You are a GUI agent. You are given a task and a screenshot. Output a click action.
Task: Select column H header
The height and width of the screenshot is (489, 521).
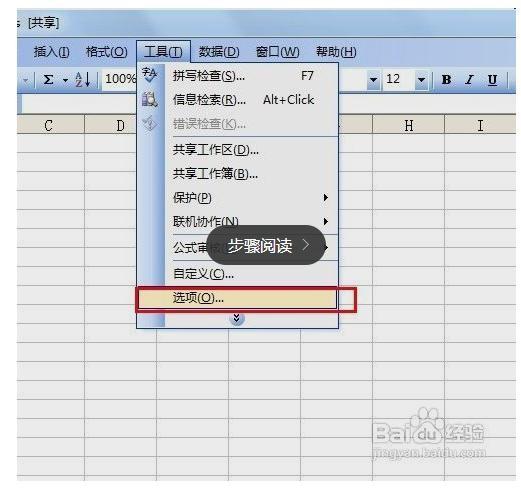coord(408,125)
